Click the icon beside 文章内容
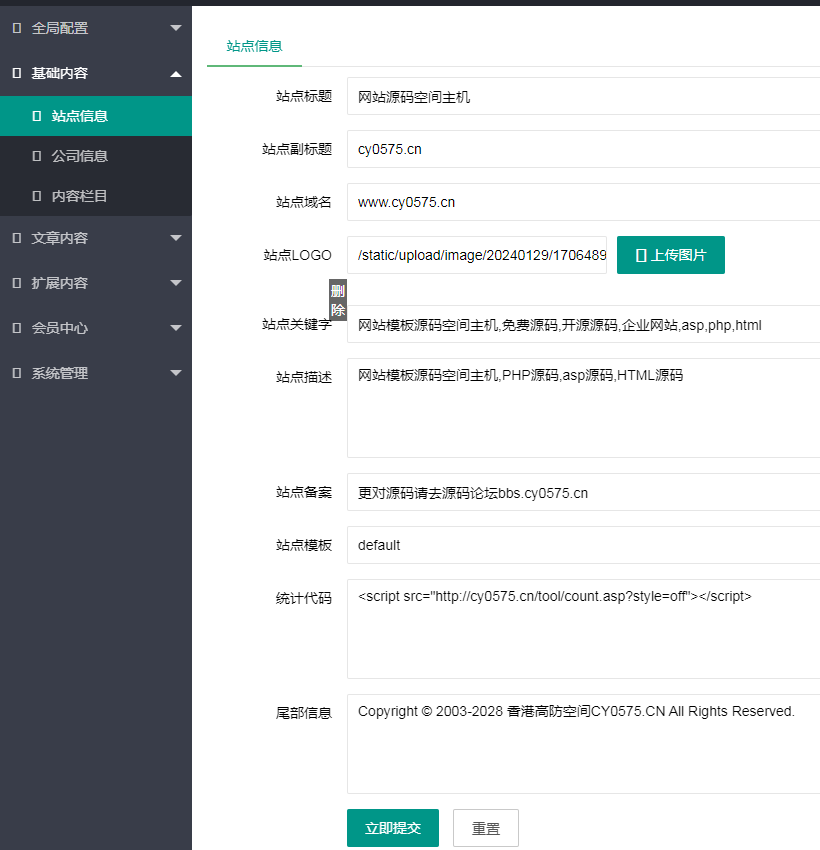The image size is (820, 850). tap(17, 238)
